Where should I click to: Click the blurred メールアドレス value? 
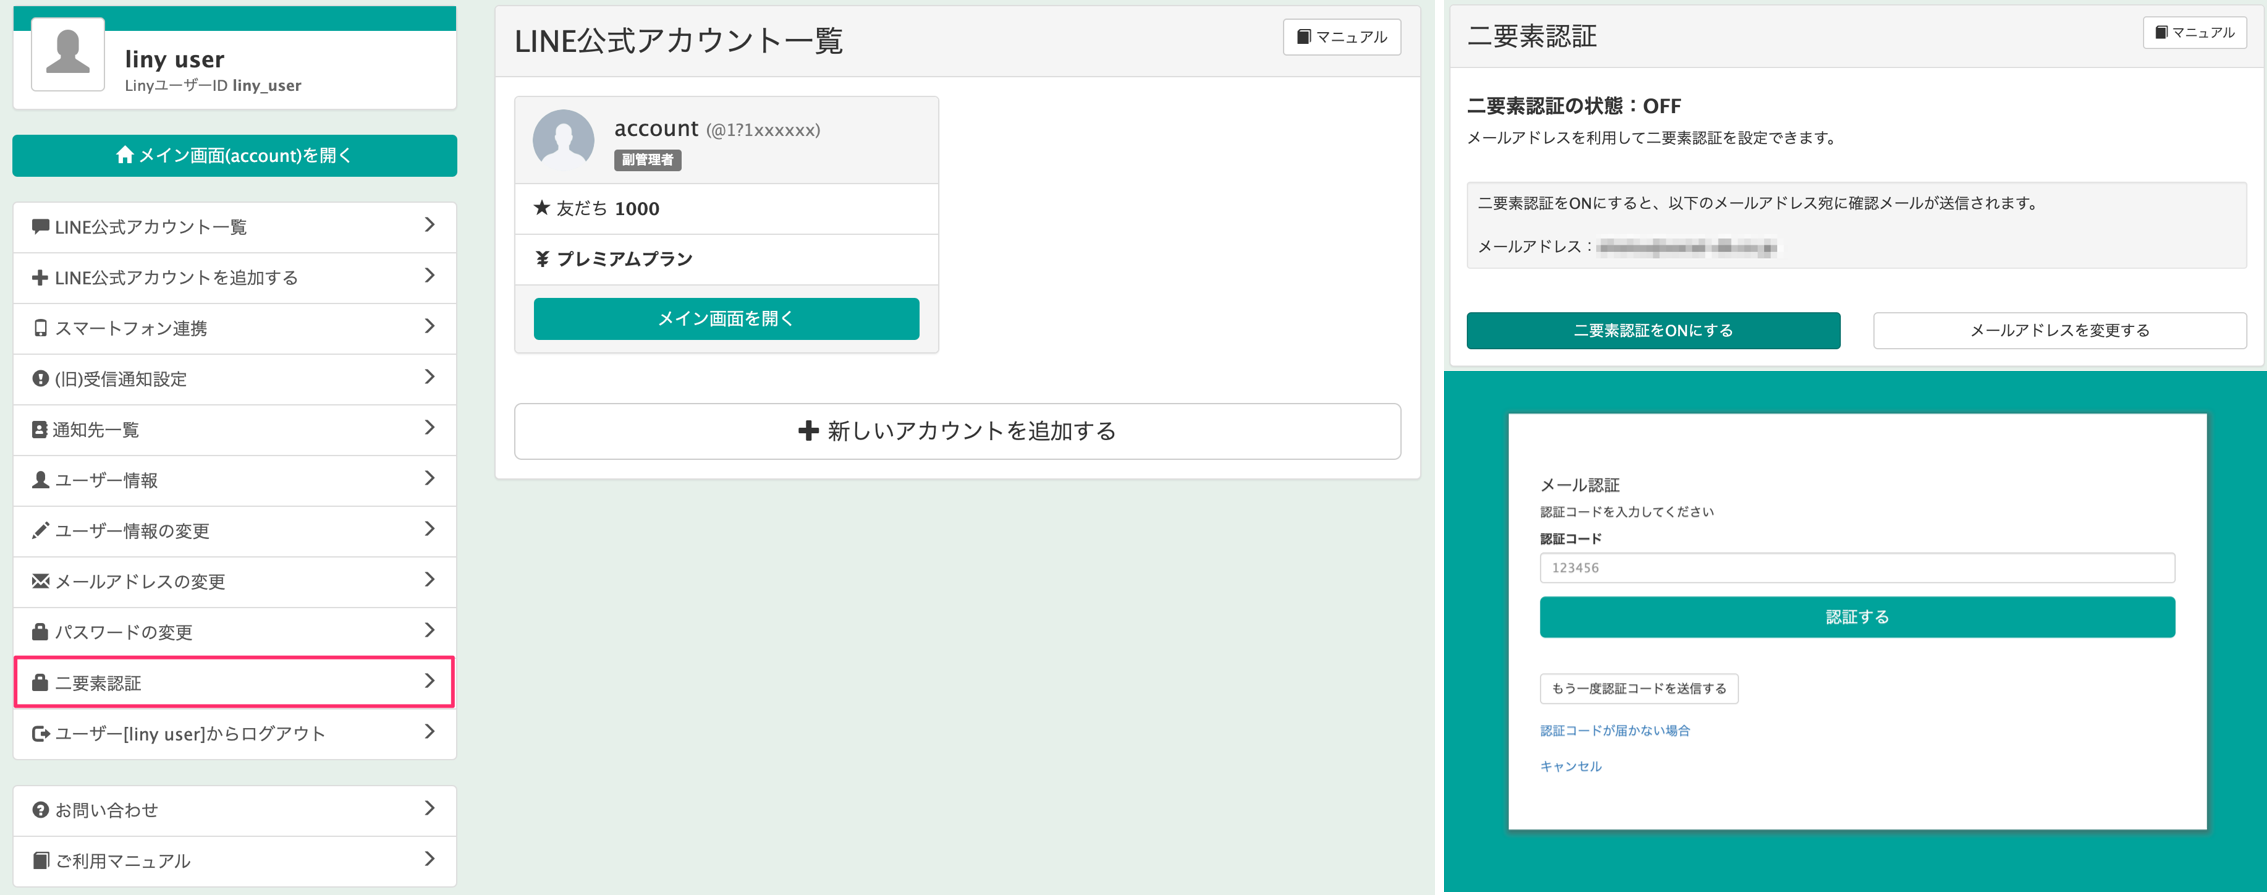pos(1687,247)
